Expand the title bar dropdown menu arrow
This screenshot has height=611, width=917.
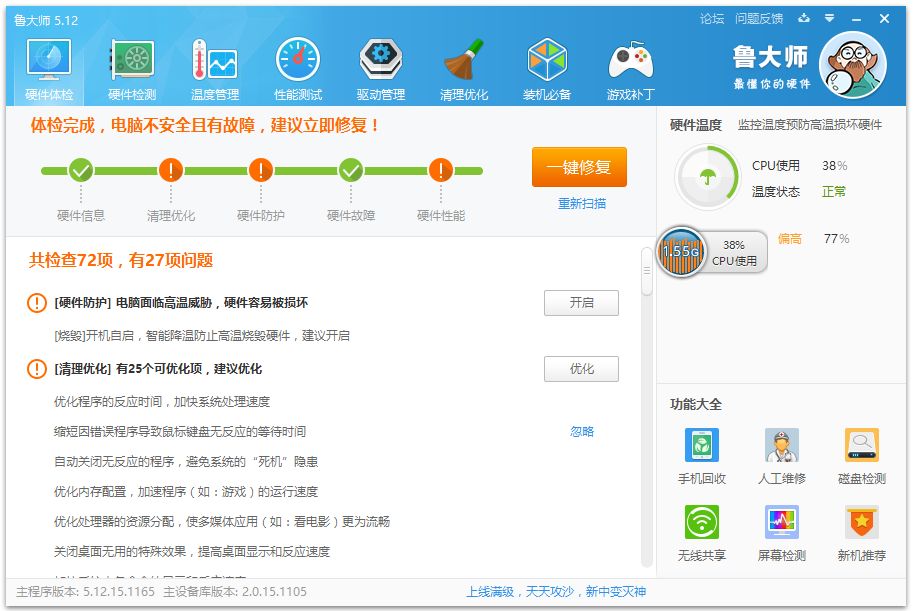[x=829, y=19]
